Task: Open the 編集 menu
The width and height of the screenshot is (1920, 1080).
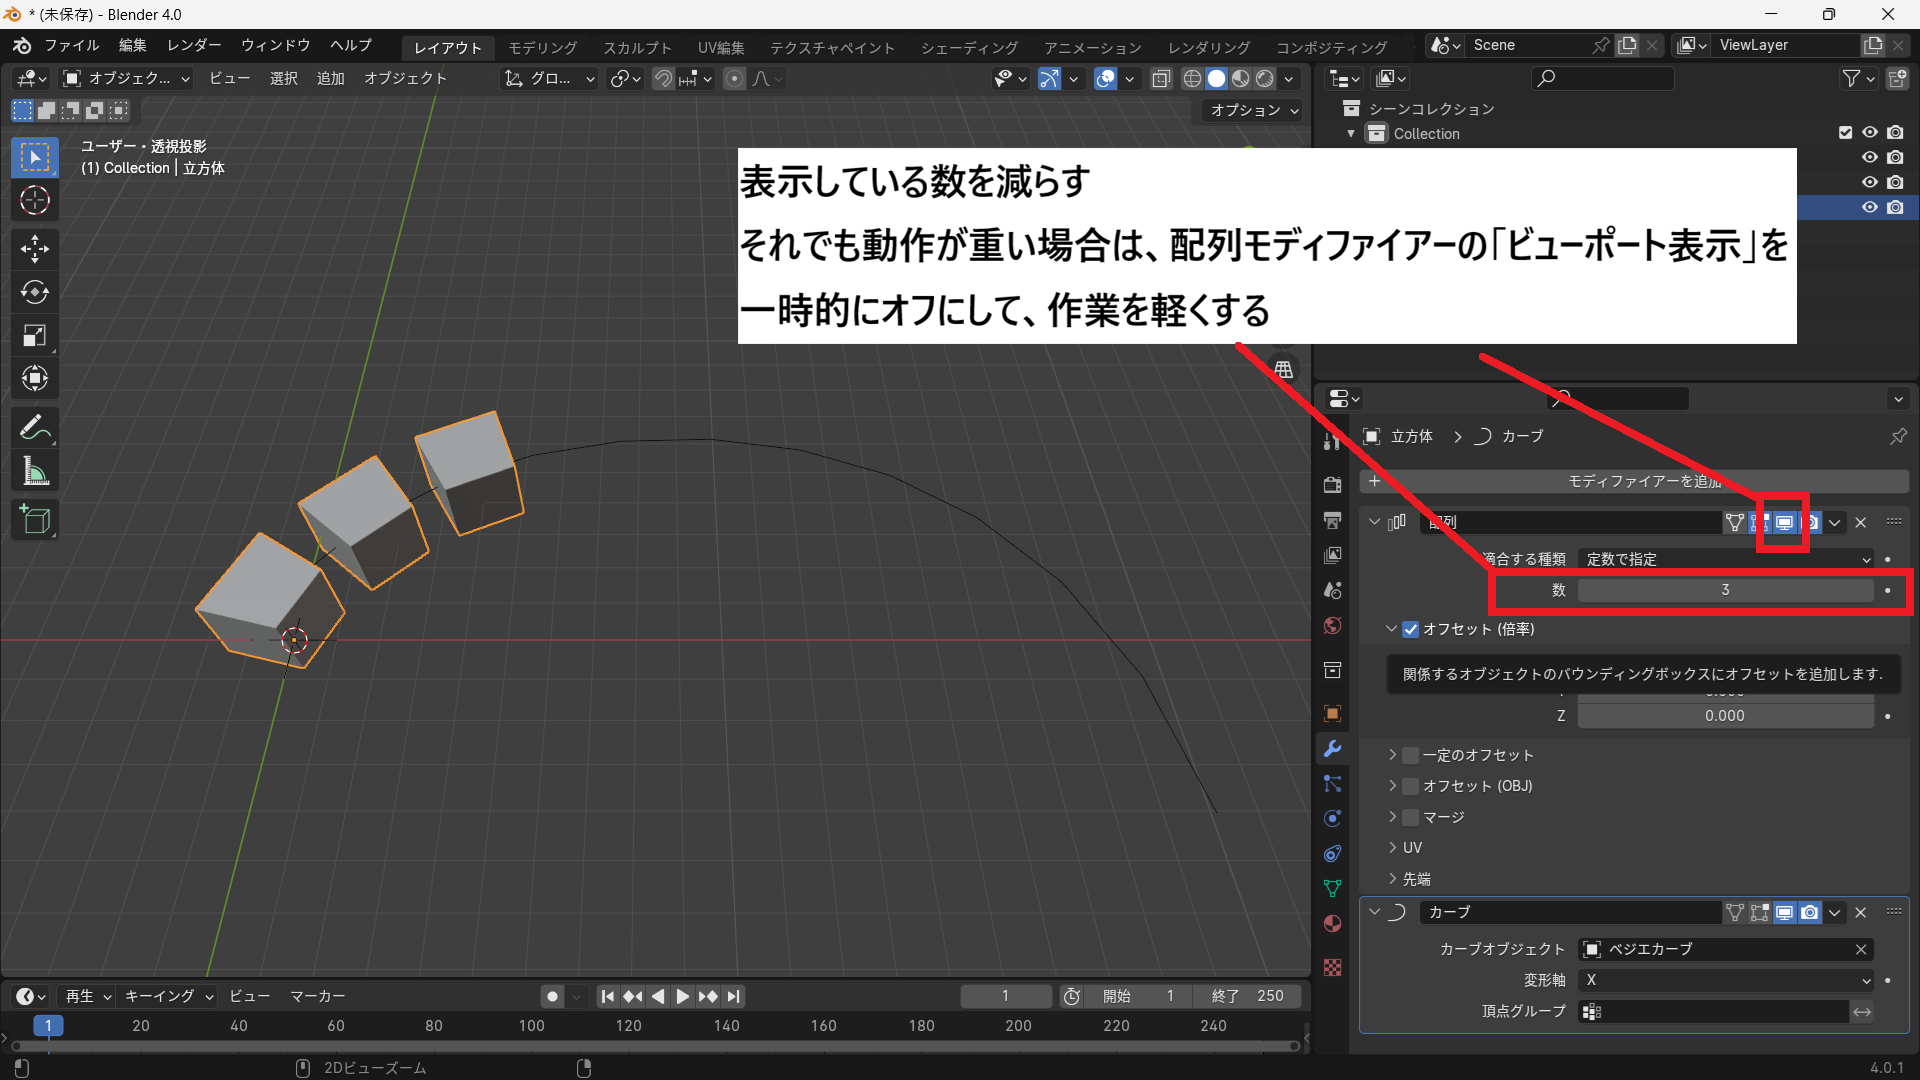Action: click(132, 45)
